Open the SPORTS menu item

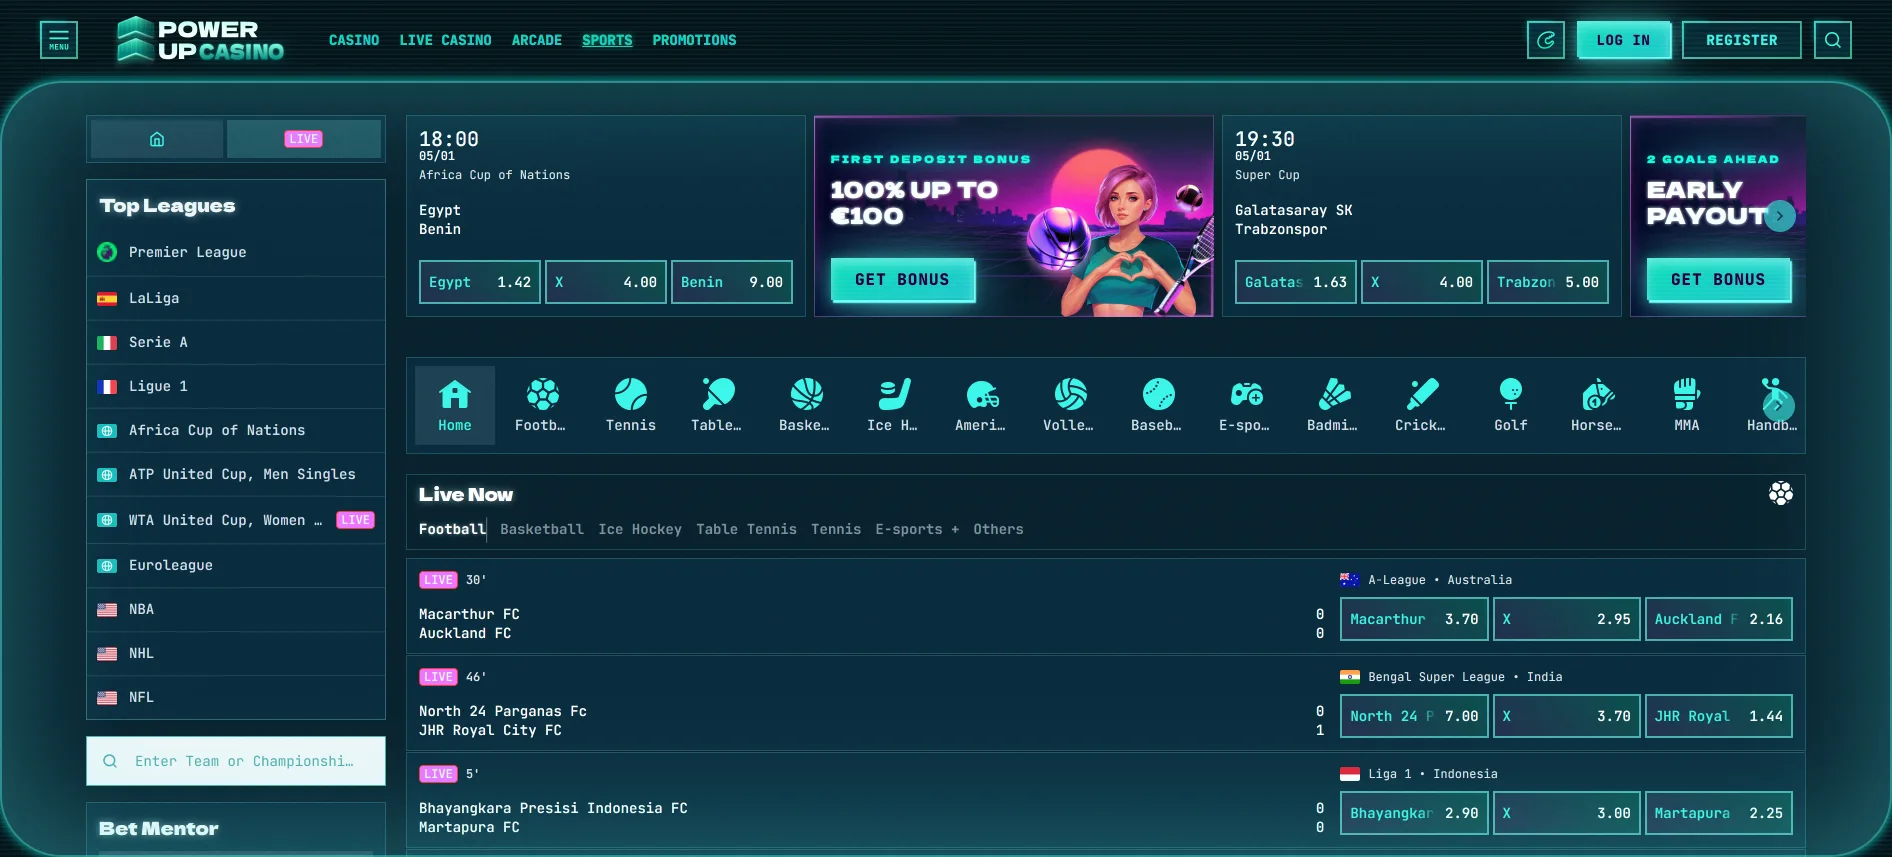tap(607, 40)
